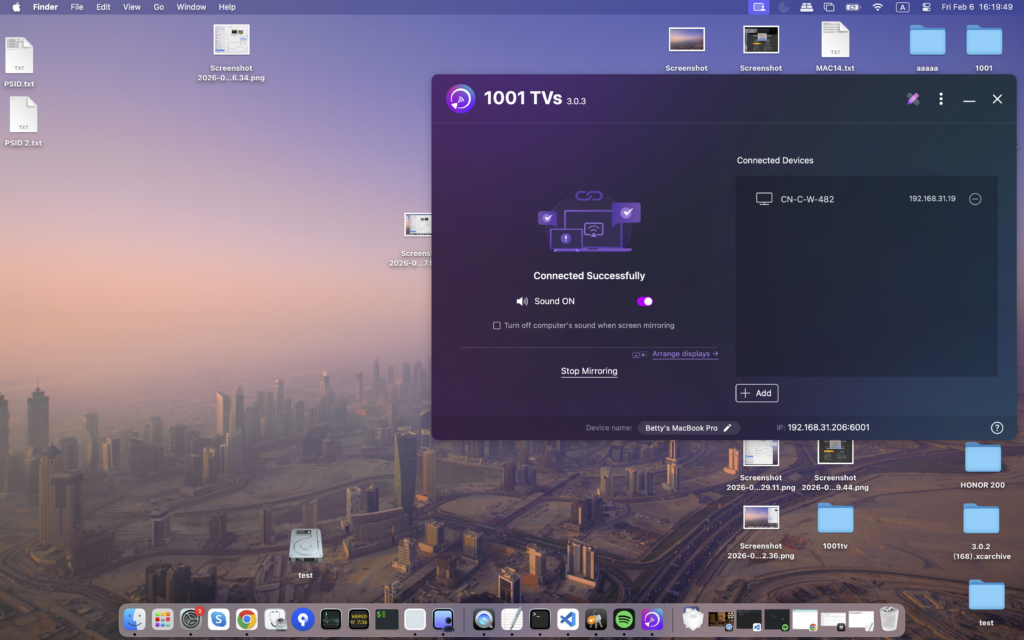
Task: Toggle the Sound ON switch off
Action: tap(644, 301)
